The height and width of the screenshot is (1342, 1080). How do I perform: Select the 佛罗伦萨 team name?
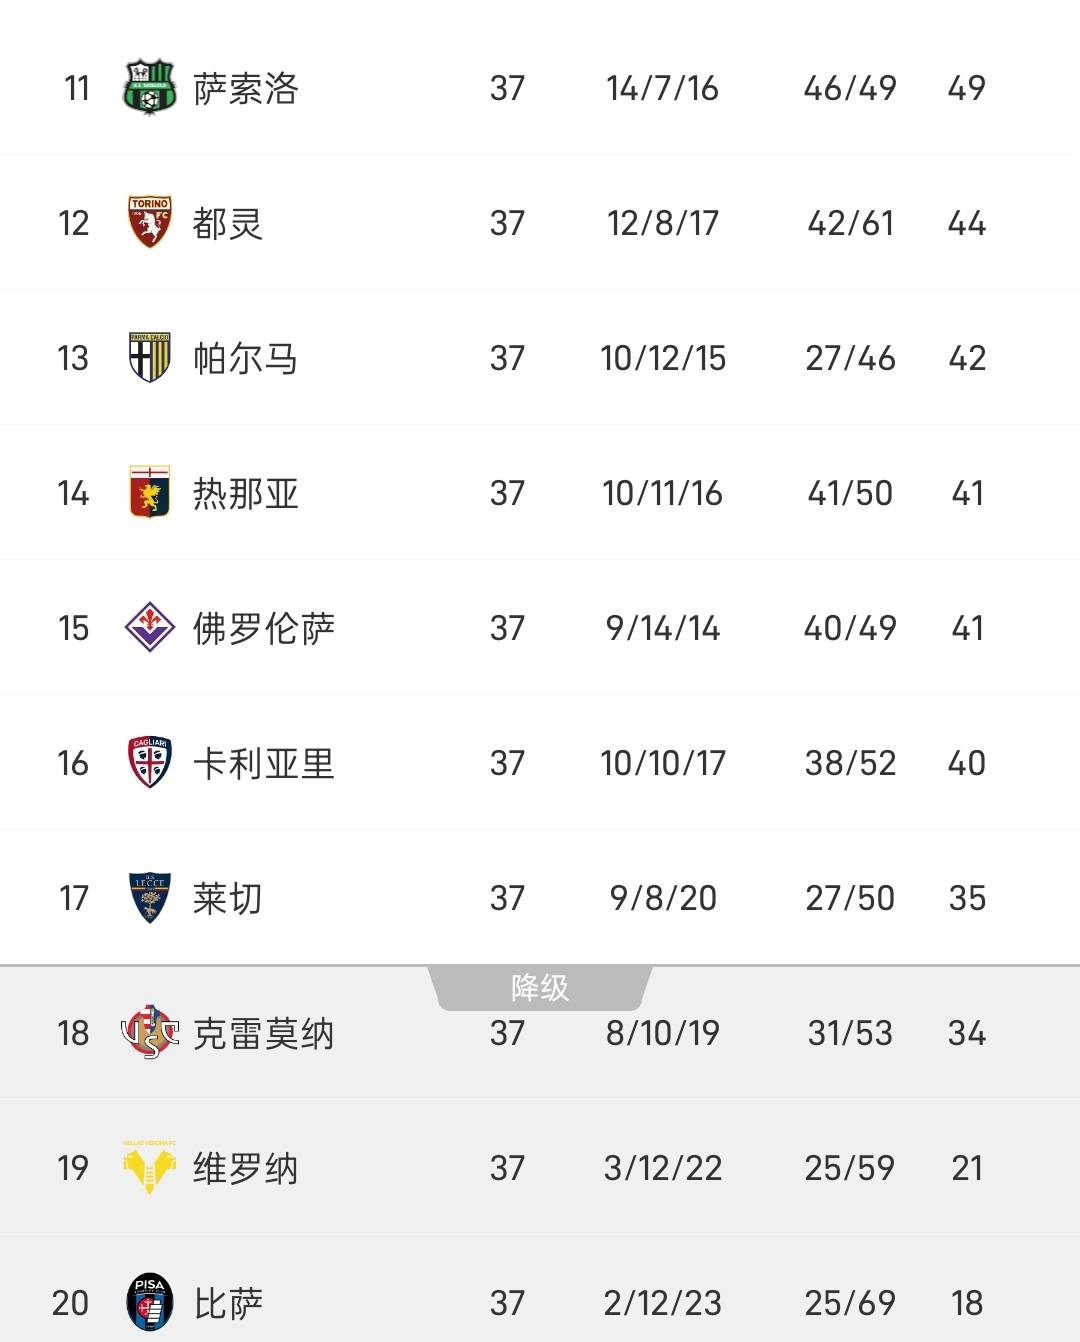click(264, 628)
